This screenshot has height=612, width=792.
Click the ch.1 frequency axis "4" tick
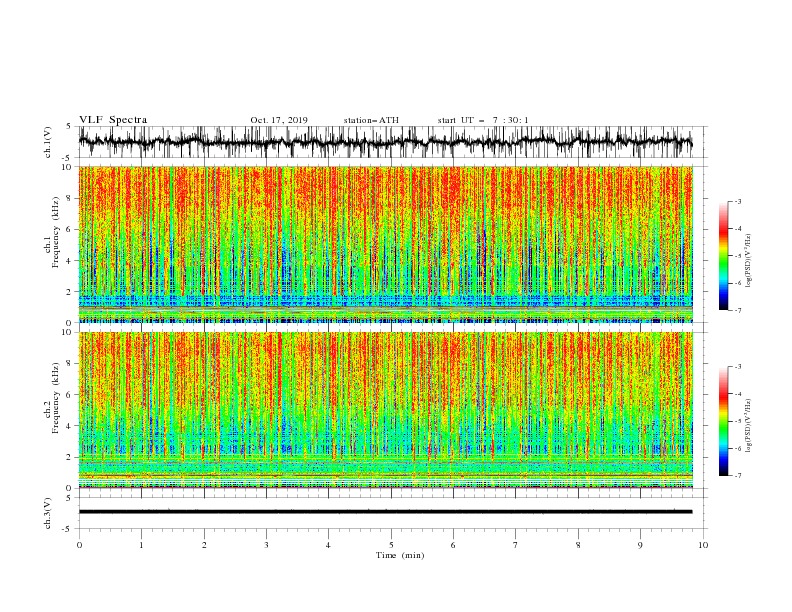click(70, 261)
